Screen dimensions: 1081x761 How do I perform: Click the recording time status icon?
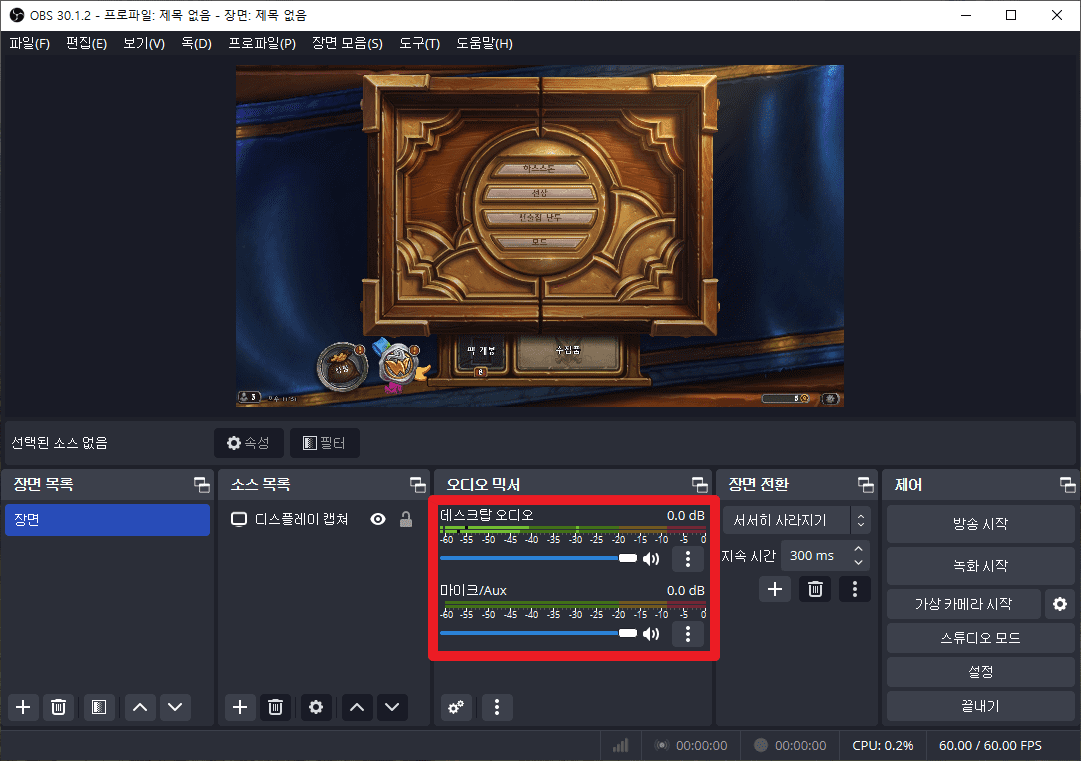click(761, 745)
